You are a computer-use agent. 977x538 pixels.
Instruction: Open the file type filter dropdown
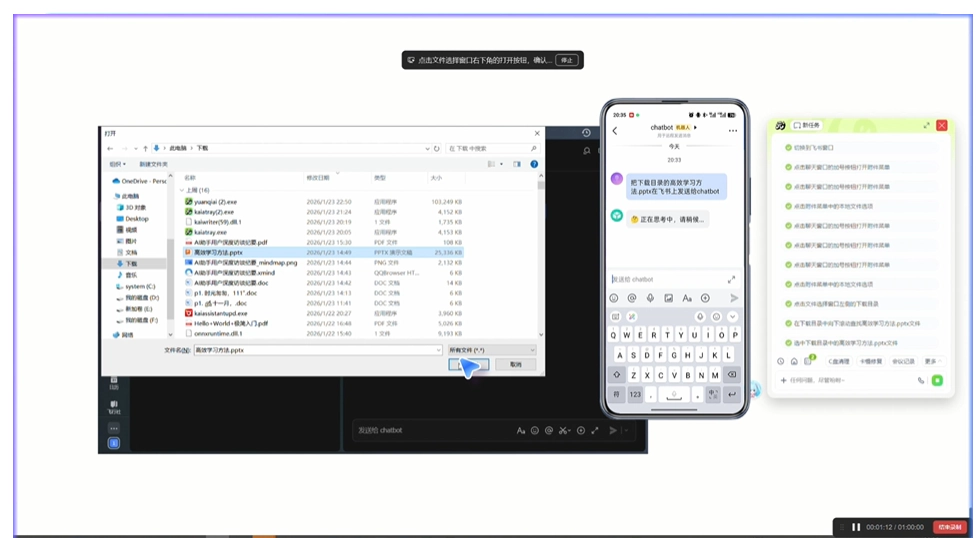pyautogui.click(x=491, y=350)
